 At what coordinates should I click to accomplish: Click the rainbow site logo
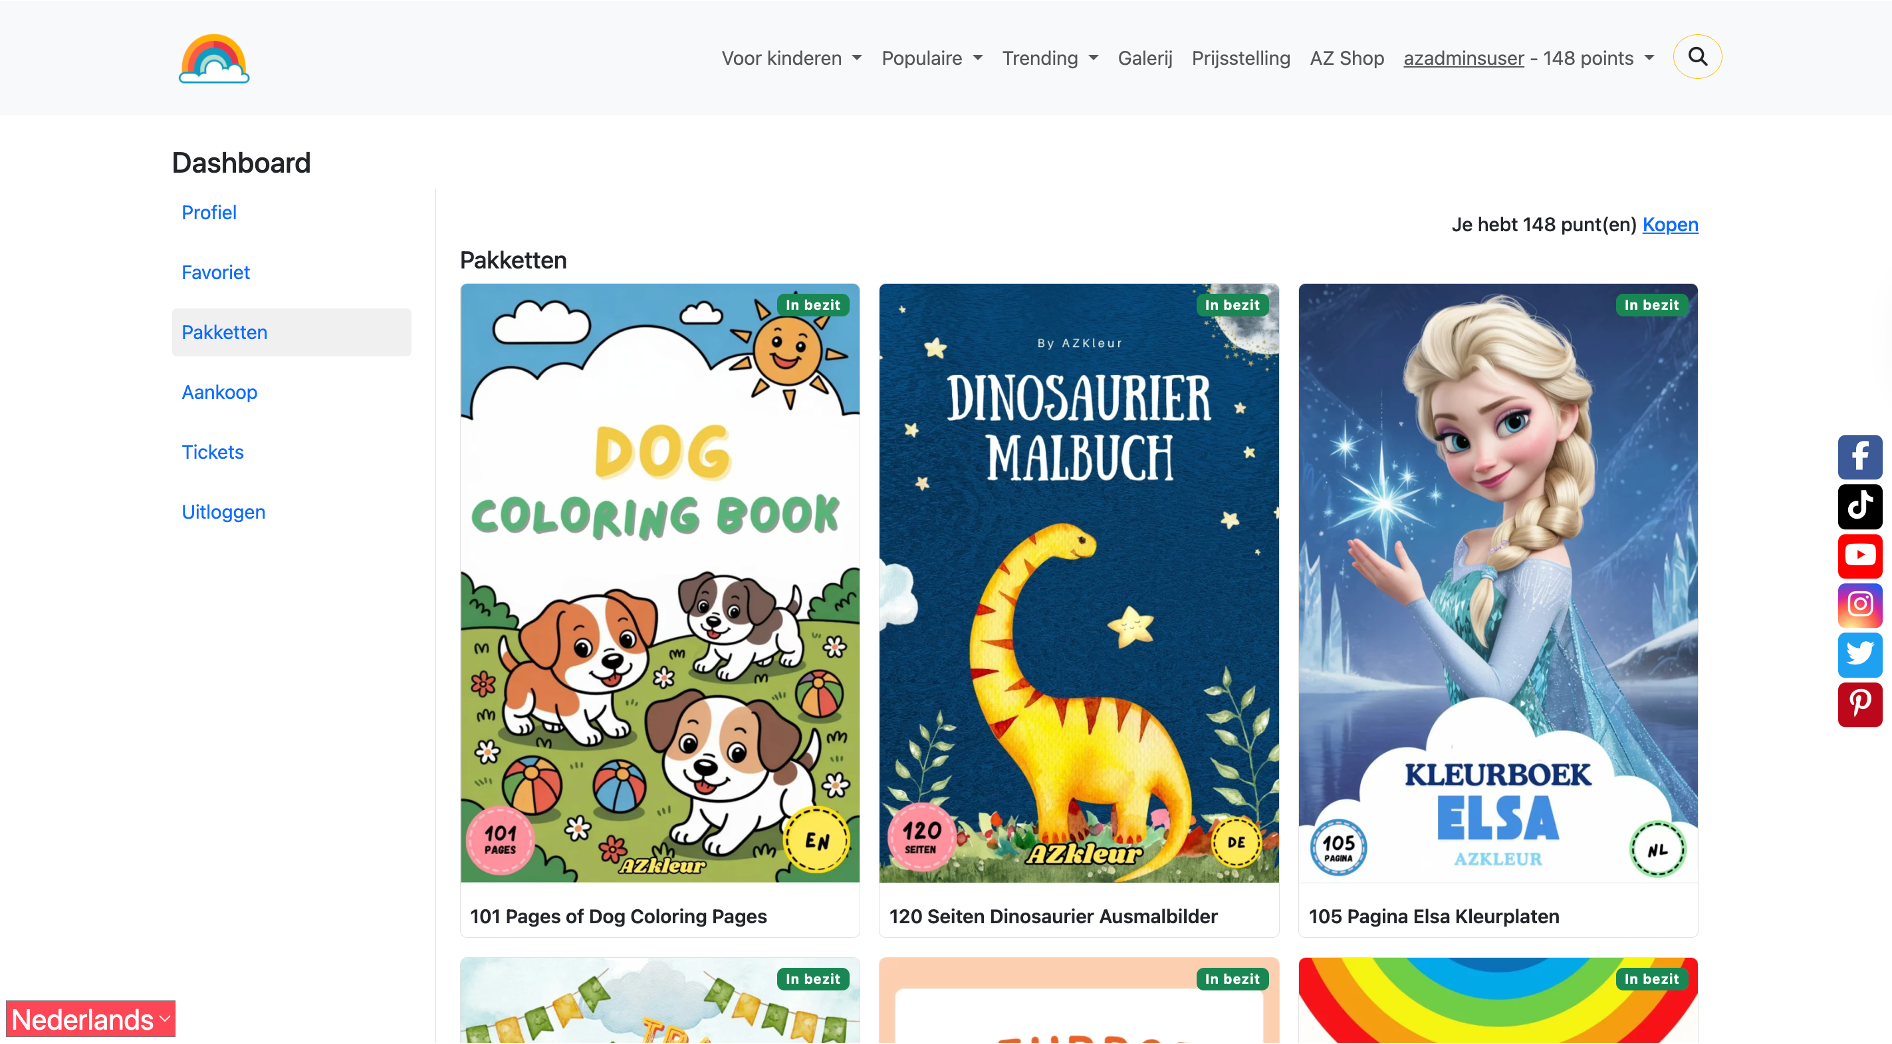(214, 58)
